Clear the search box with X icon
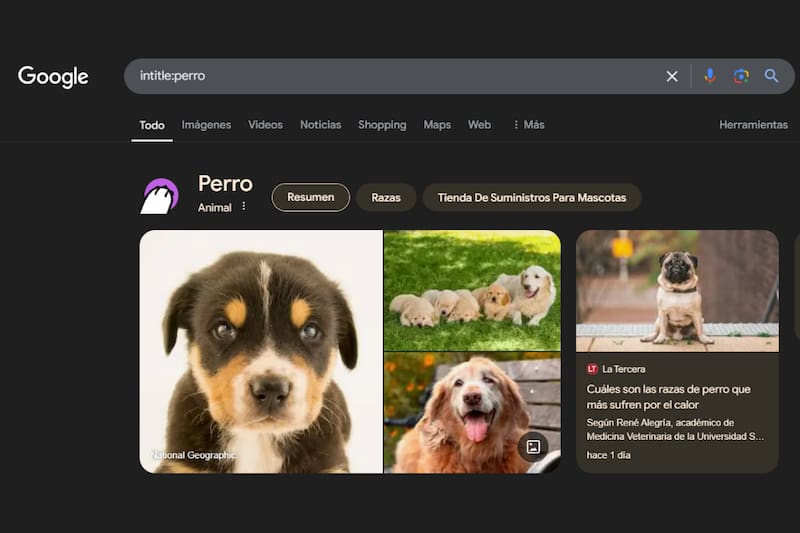 tap(672, 76)
